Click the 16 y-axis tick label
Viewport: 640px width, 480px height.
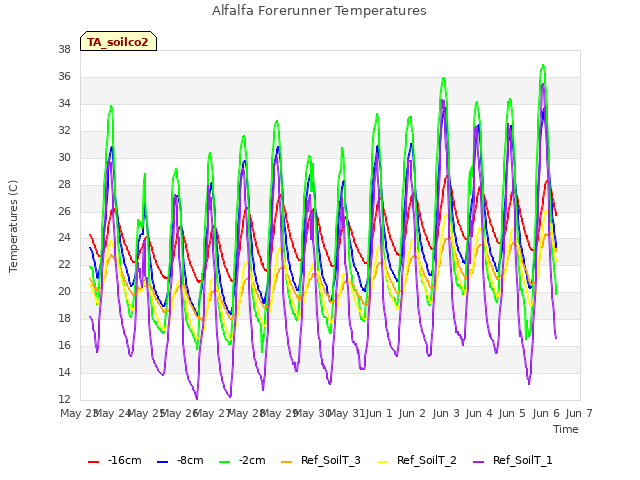[64, 345]
